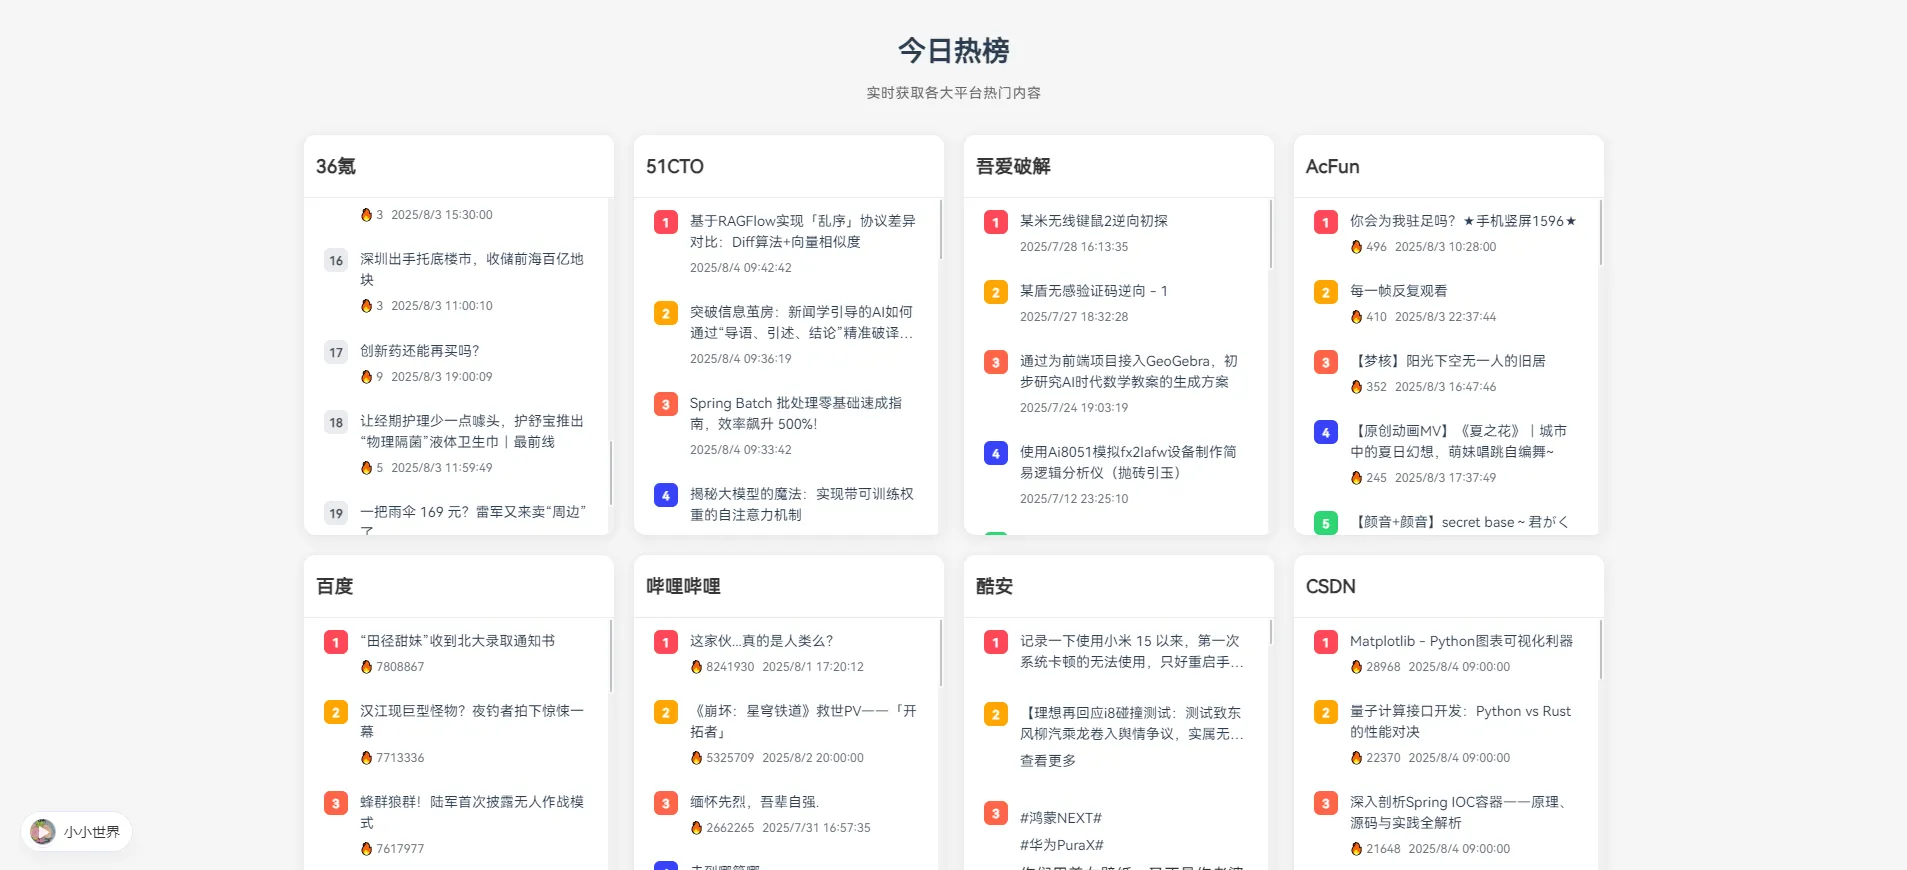The image size is (1907, 870).
Task: Click flame icon next to heat 28968
Action: 1356,667
